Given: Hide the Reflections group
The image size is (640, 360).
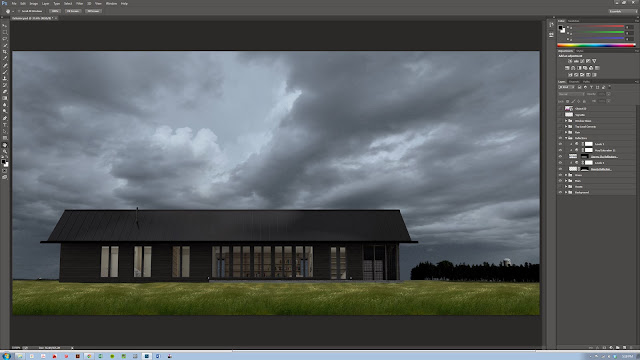Looking at the screenshot, I should (560, 138).
